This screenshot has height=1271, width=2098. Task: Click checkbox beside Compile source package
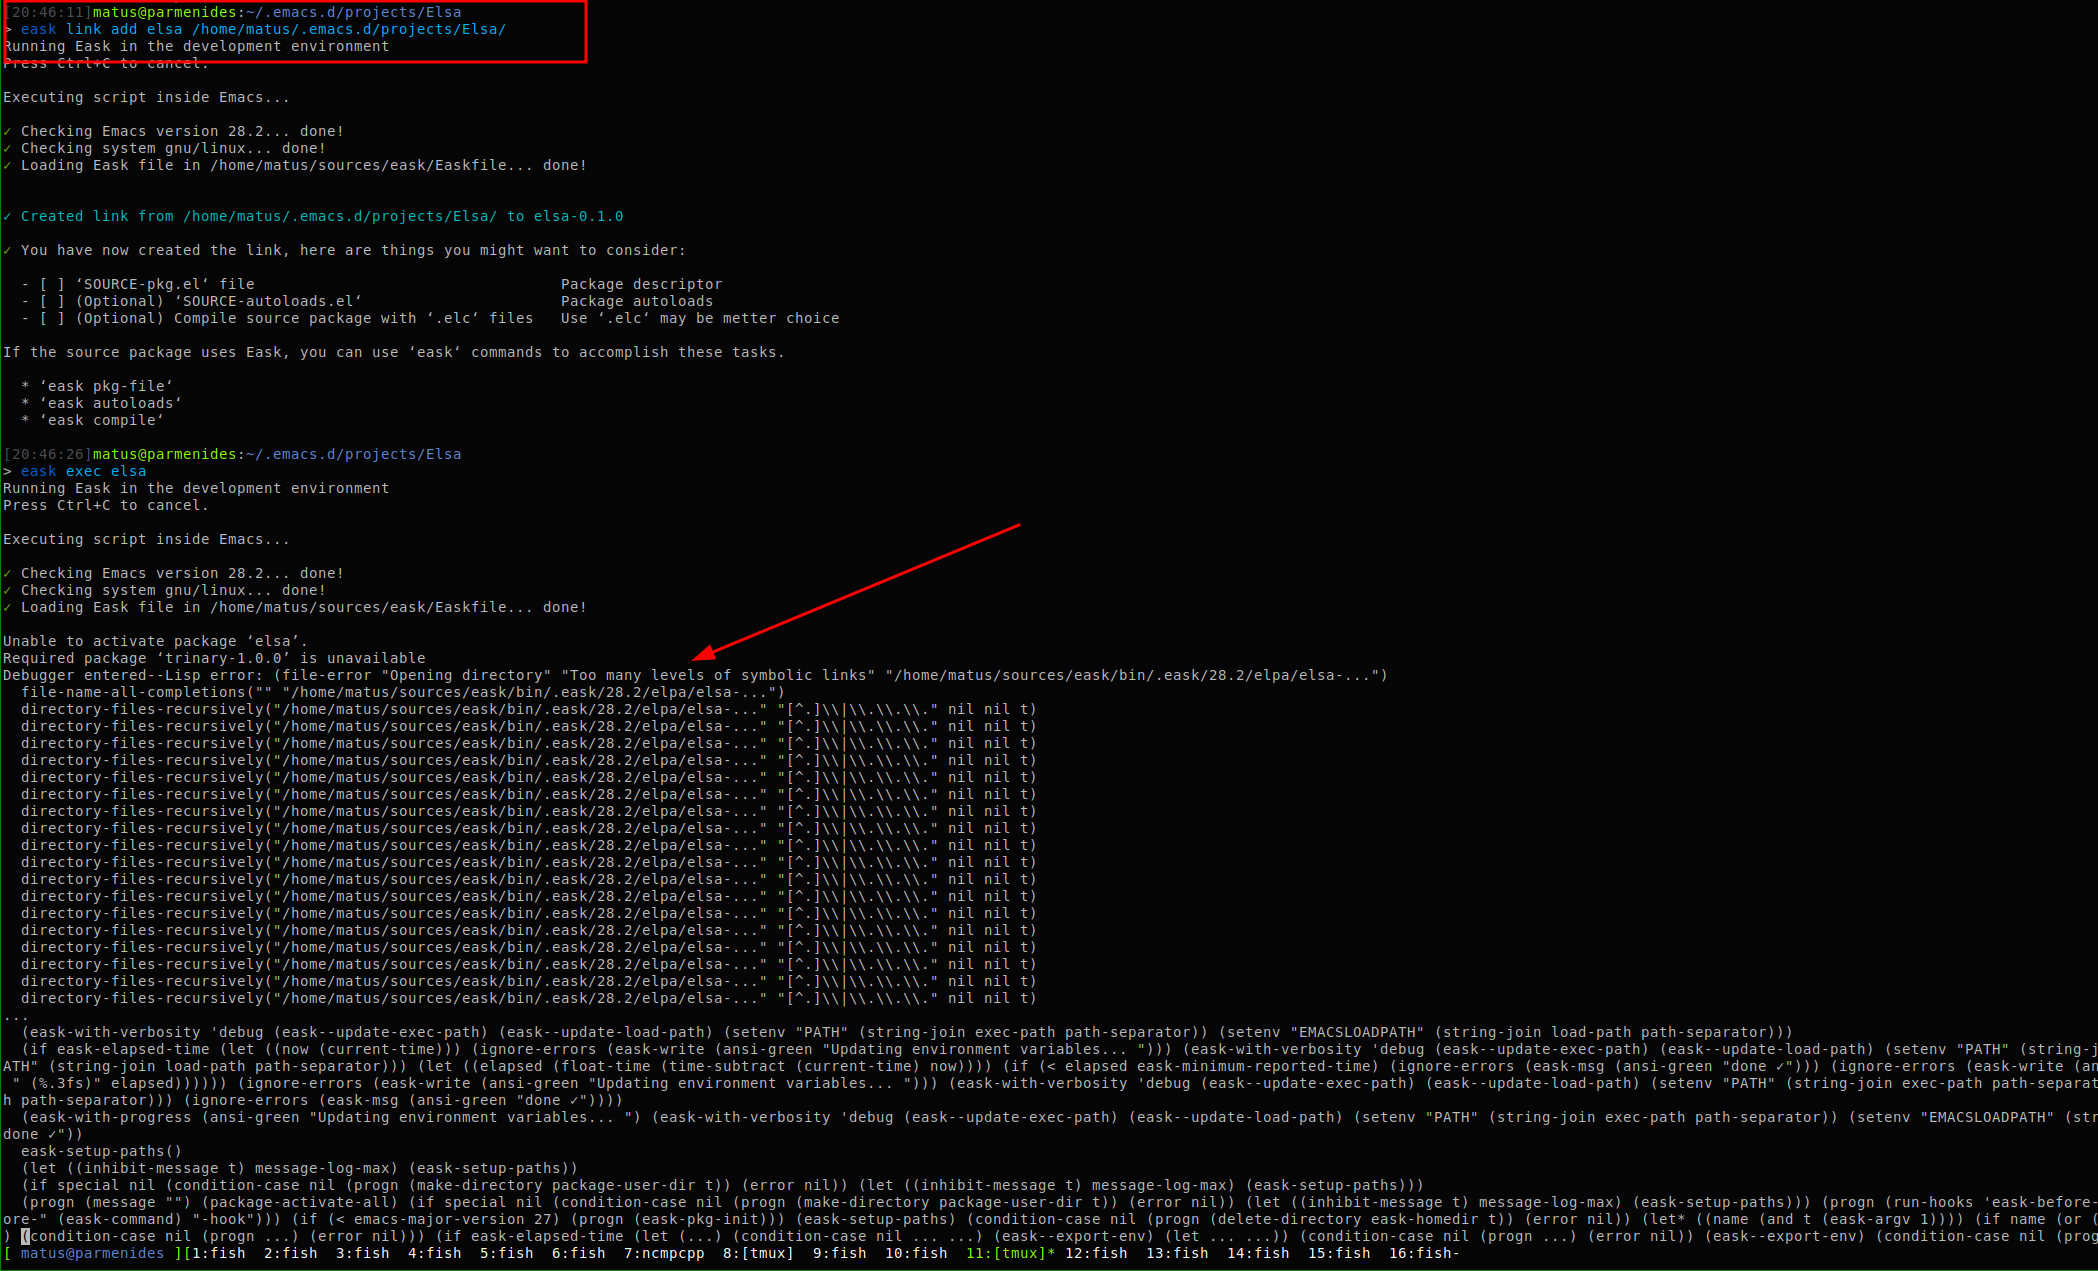pos(52,318)
